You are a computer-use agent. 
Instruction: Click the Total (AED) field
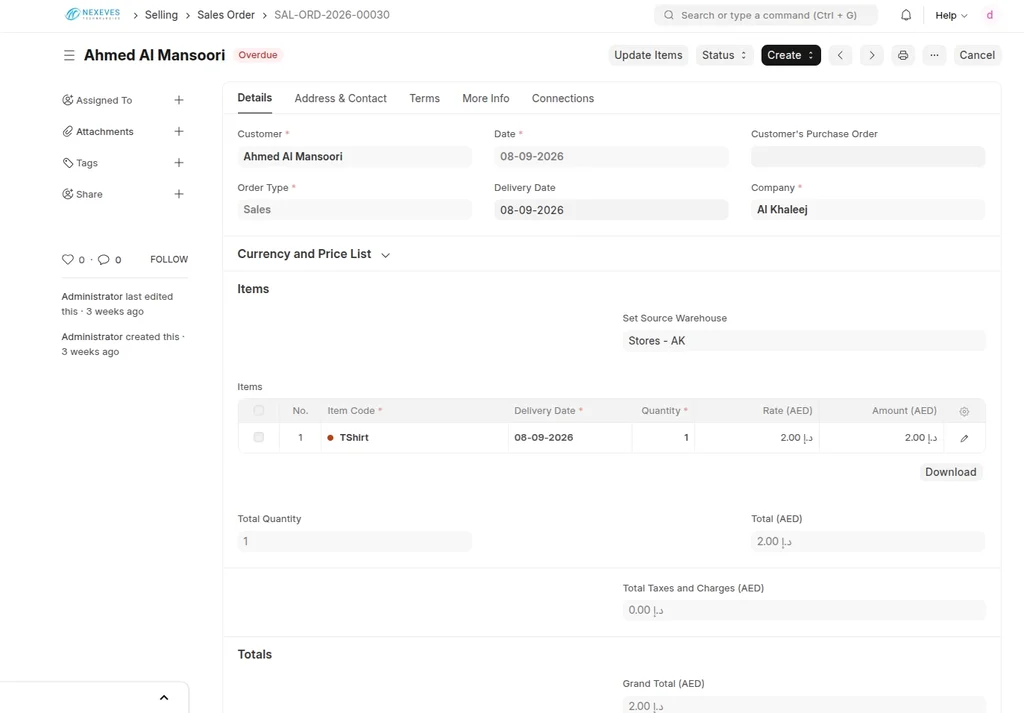point(868,541)
